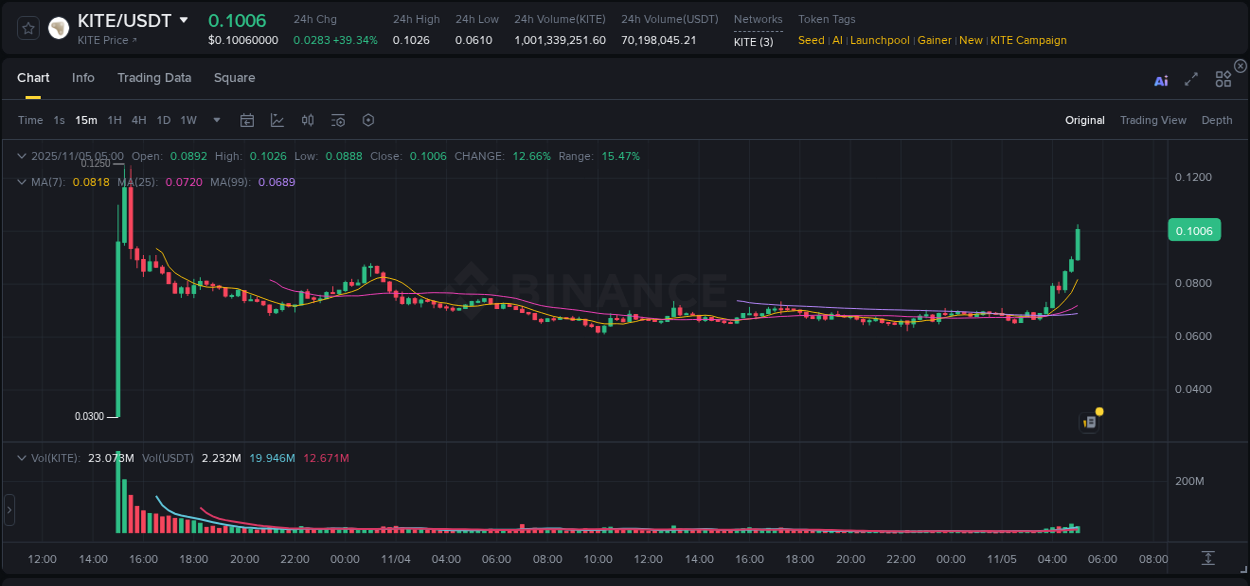Enter fullscreen with the expand arrows icon
This screenshot has width=1250, height=586.
click(x=1191, y=81)
